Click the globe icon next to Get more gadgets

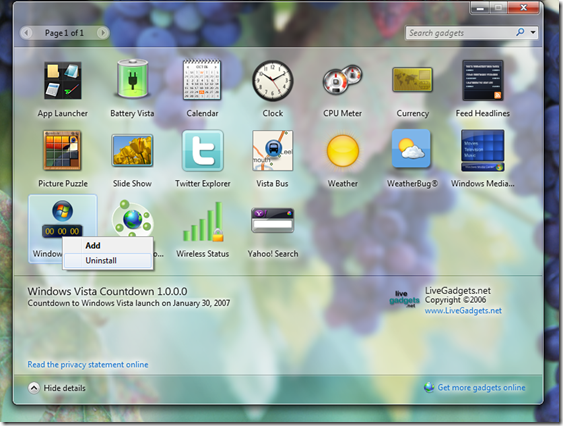[x=429, y=388]
